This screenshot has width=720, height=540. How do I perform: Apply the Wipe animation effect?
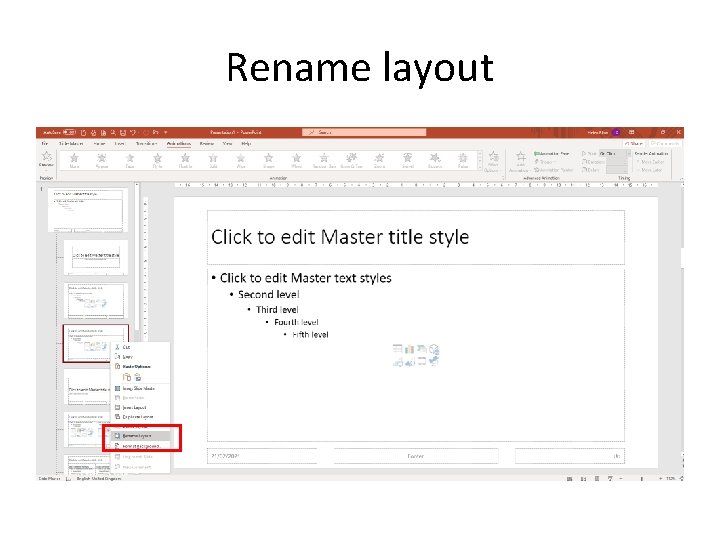(x=241, y=161)
